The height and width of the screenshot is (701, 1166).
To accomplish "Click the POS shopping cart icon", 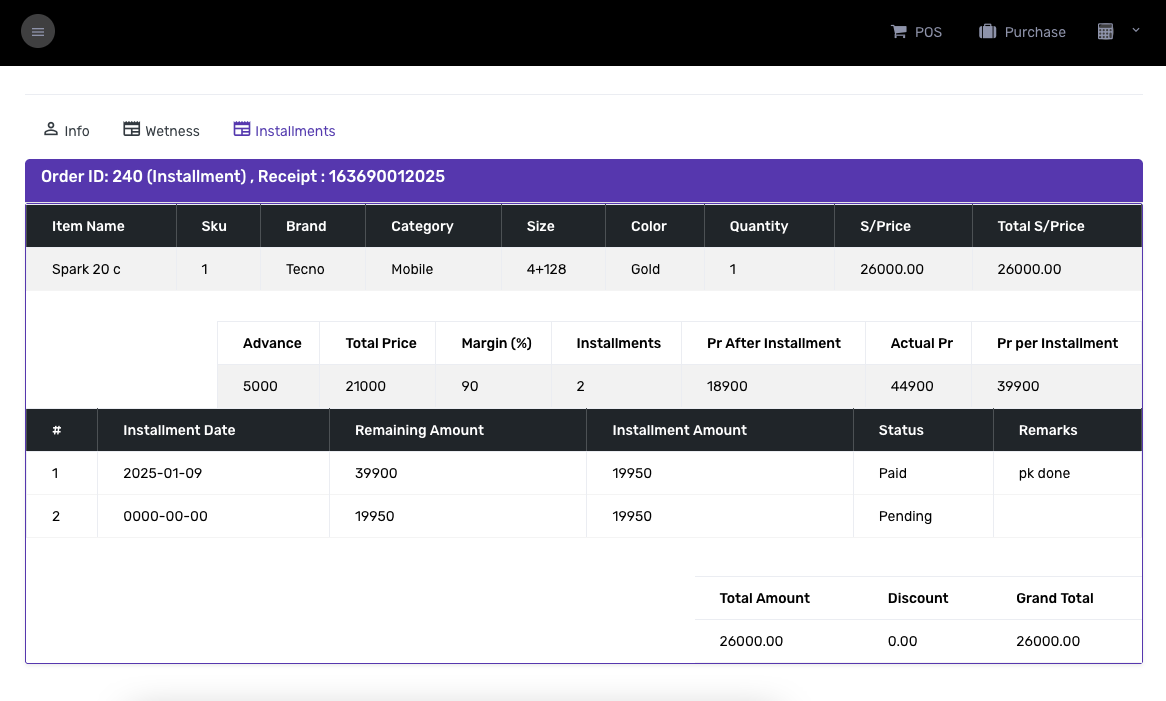I will tap(899, 31).
